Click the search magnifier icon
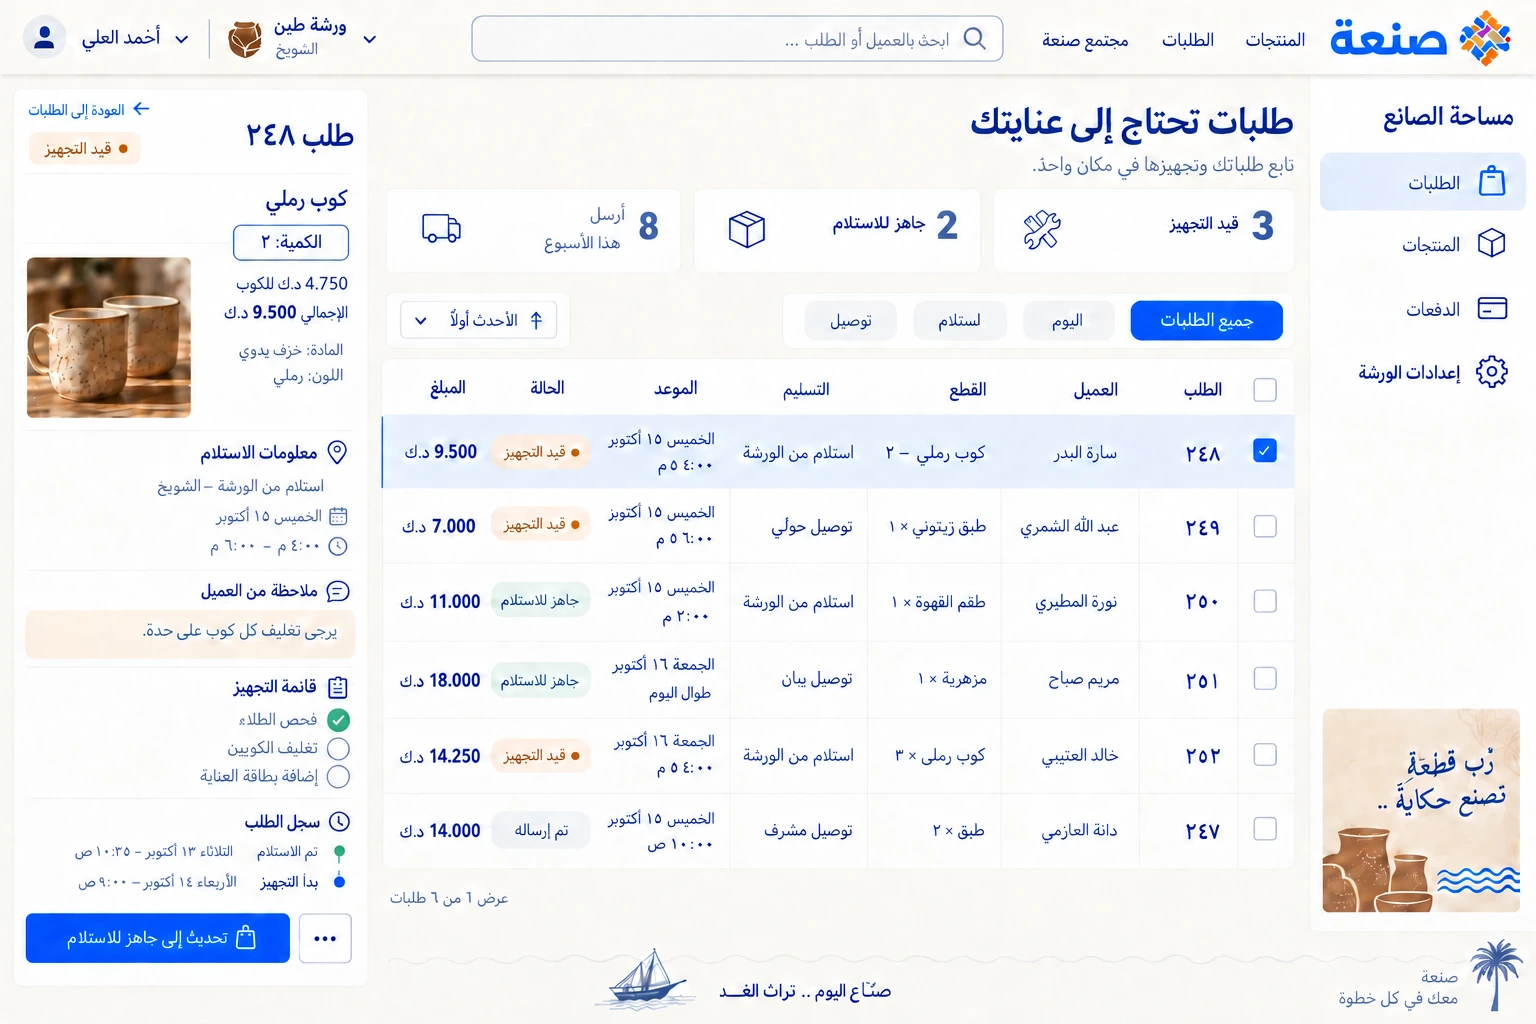 (974, 39)
